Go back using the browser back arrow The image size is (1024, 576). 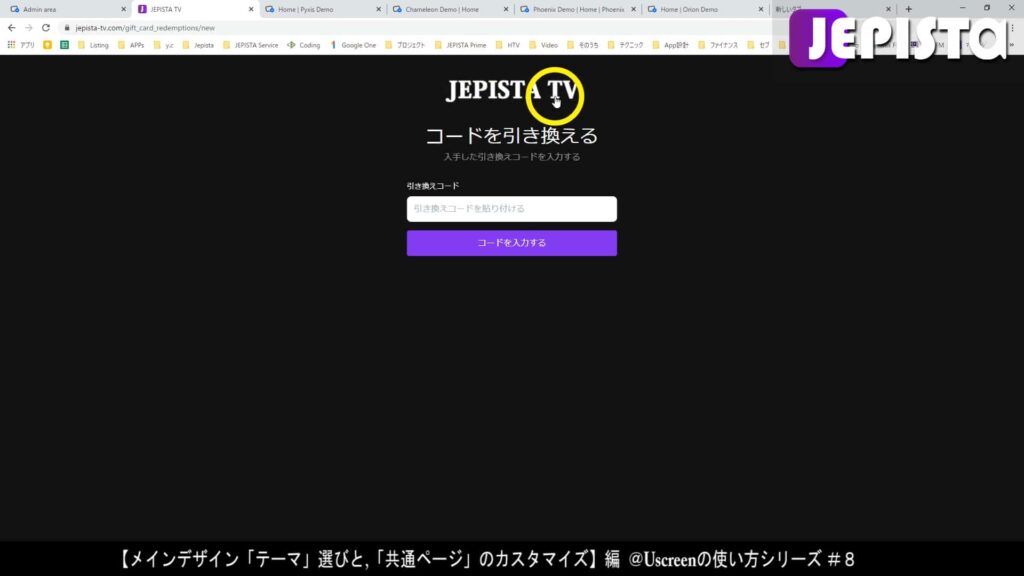(12, 28)
